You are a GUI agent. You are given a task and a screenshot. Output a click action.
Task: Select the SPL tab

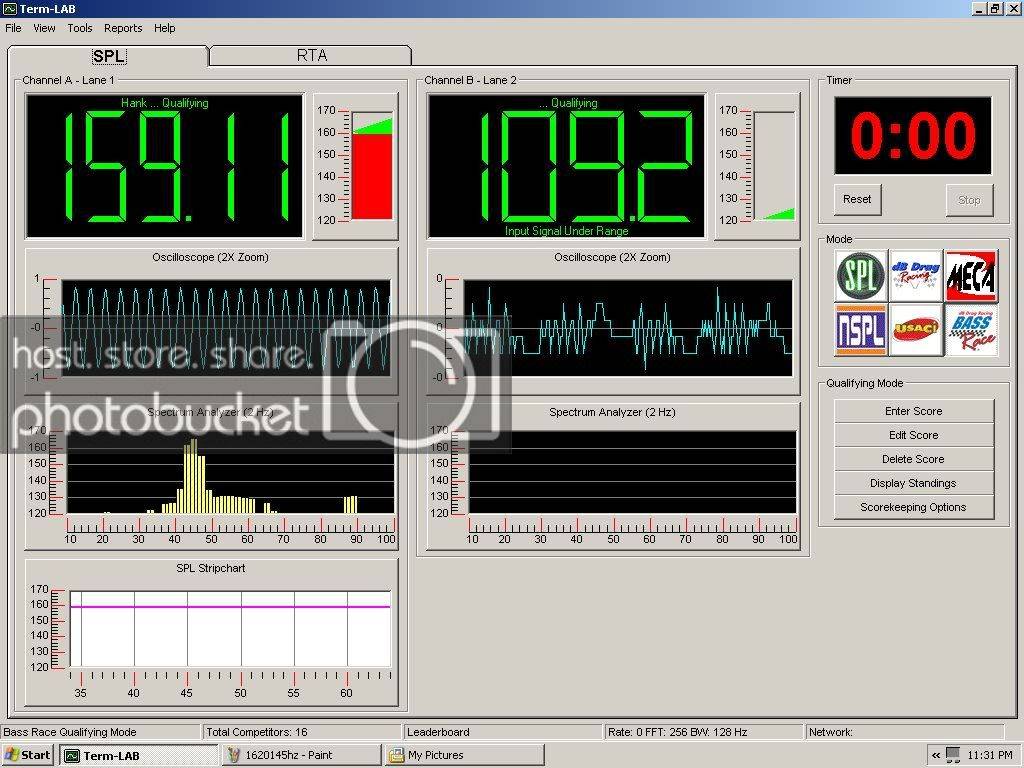(x=108, y=56)
